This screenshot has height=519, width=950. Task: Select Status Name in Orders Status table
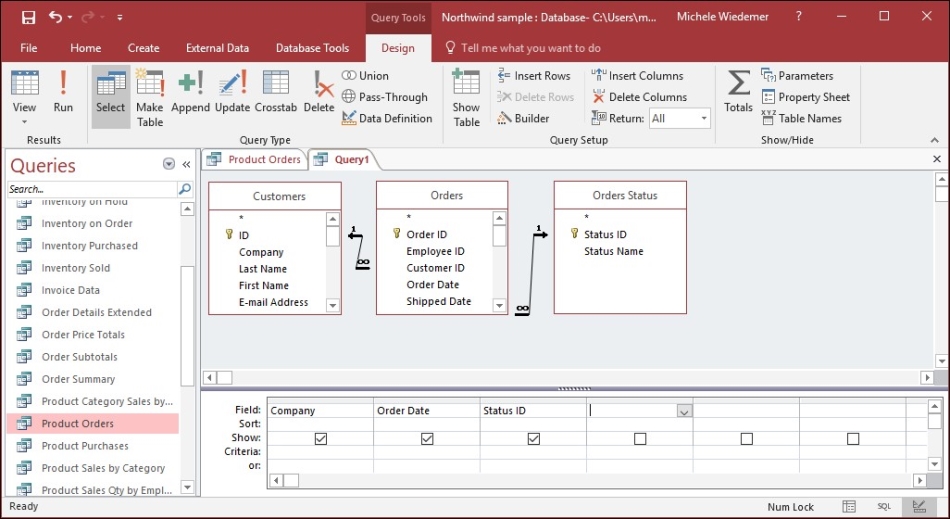(x=613, y=251)
